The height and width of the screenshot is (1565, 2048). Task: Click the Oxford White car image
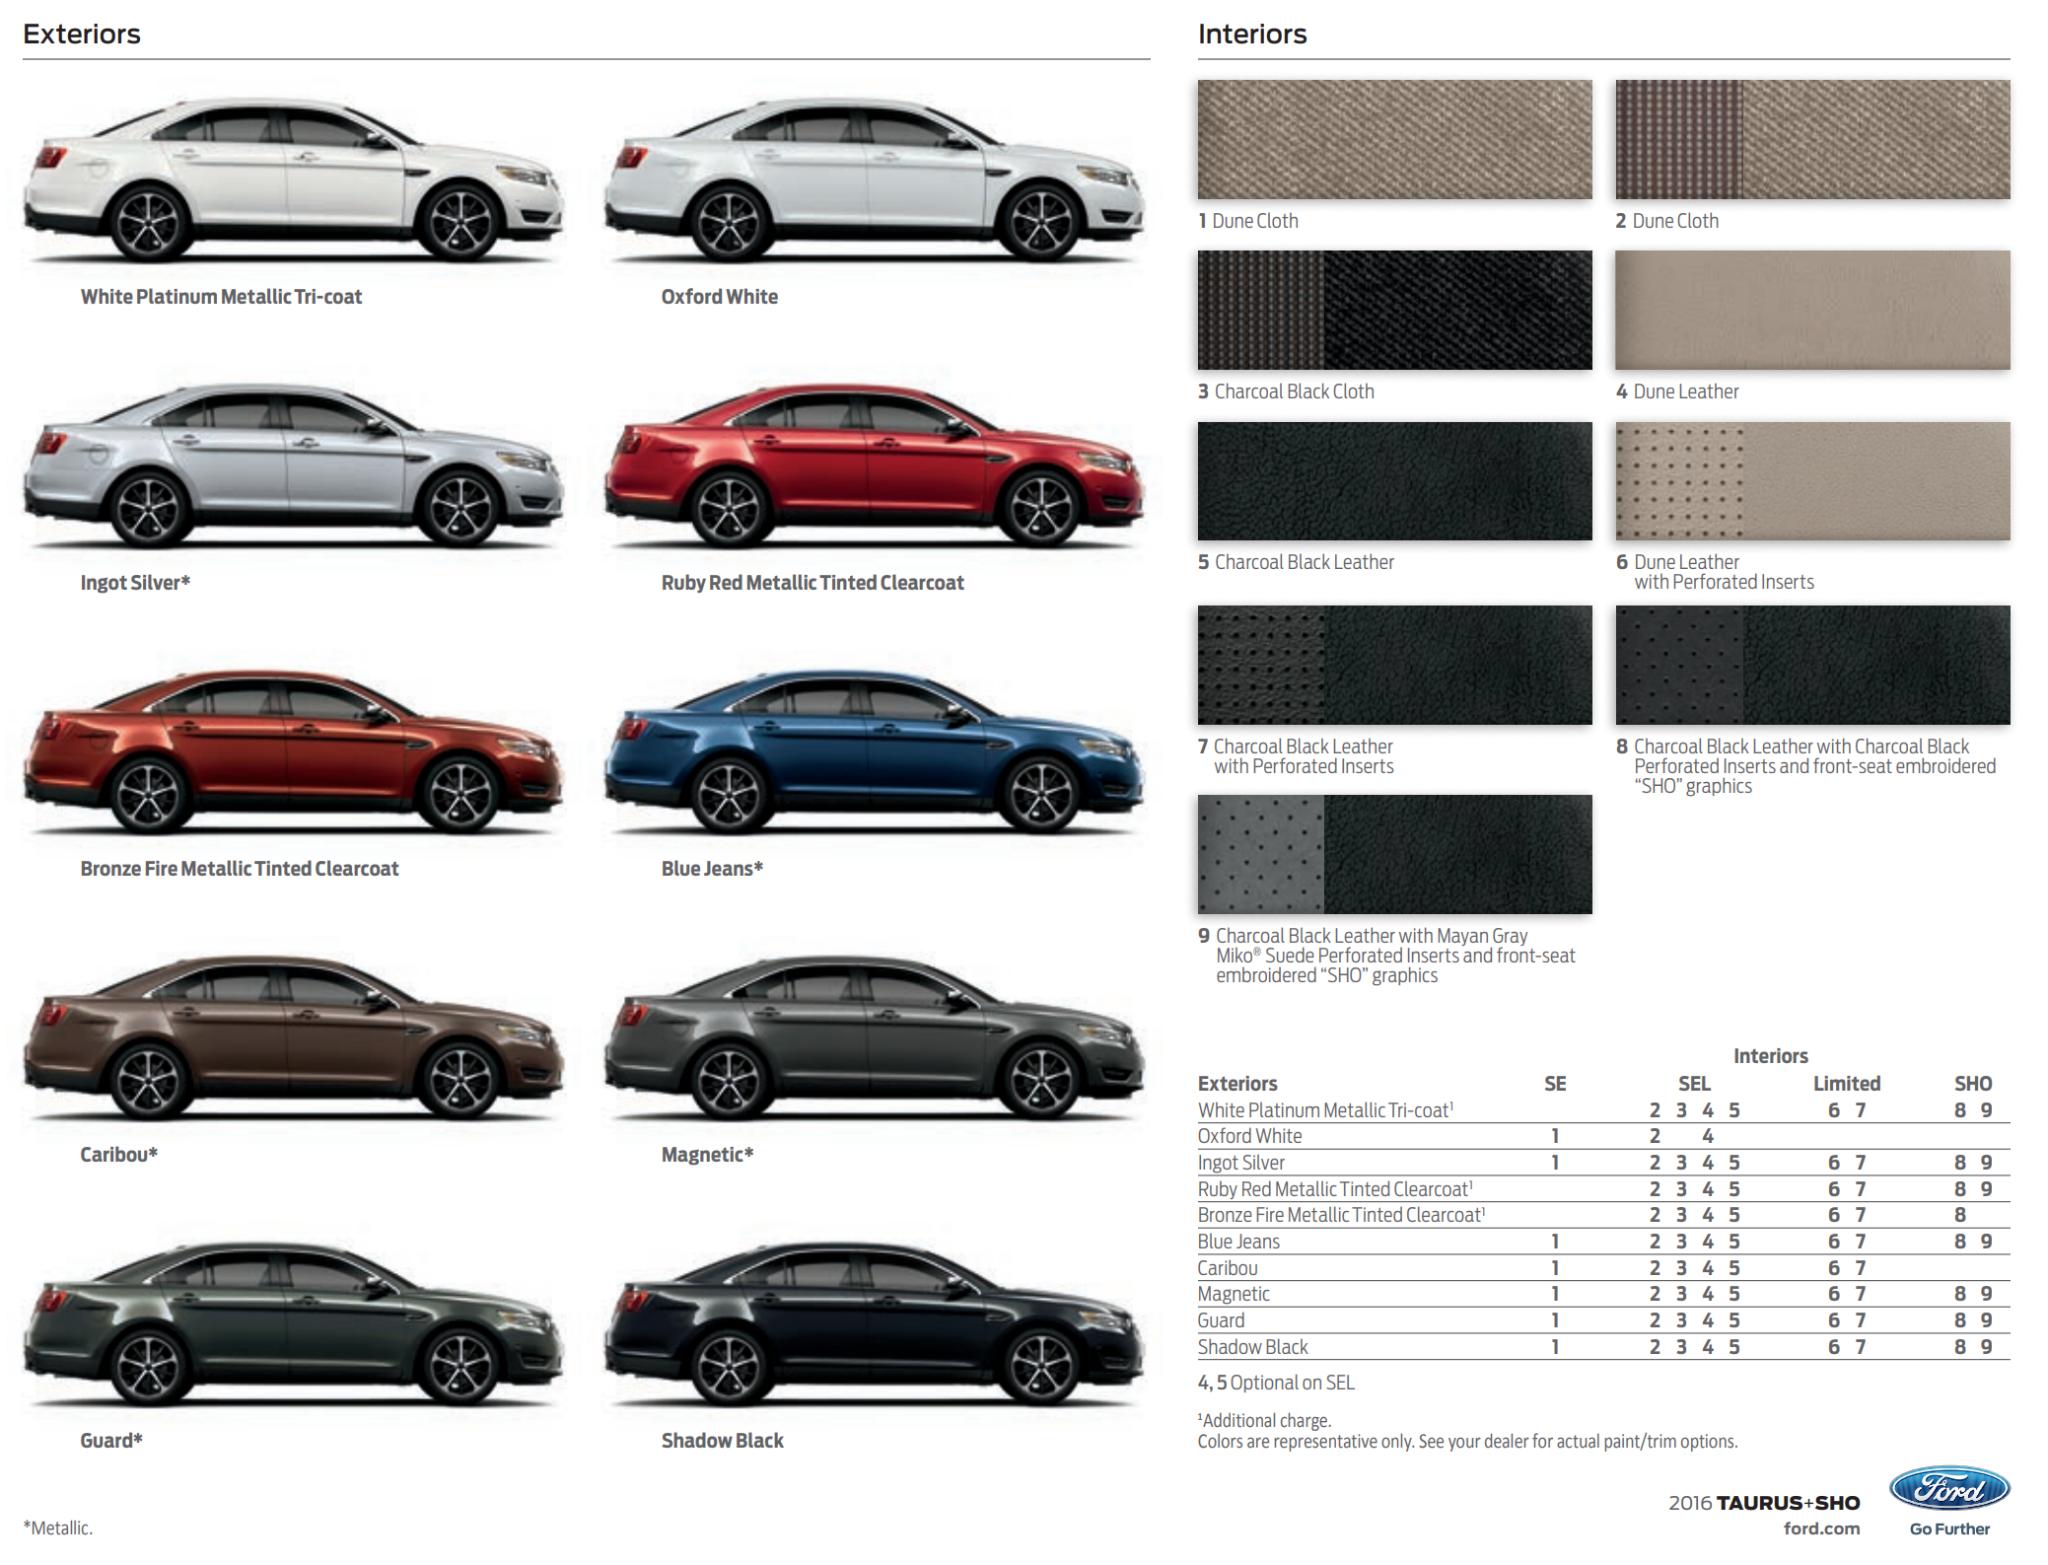coord(874,180)
